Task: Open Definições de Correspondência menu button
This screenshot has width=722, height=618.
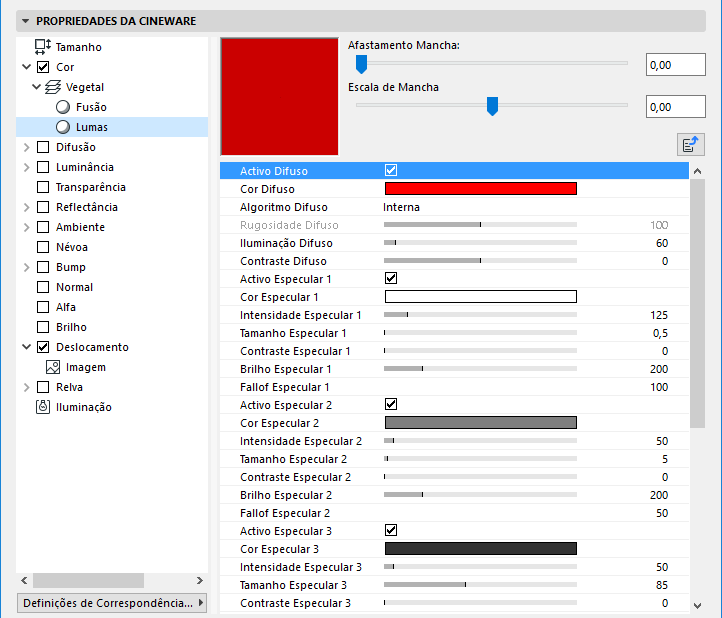Action: tap(112, 603)
